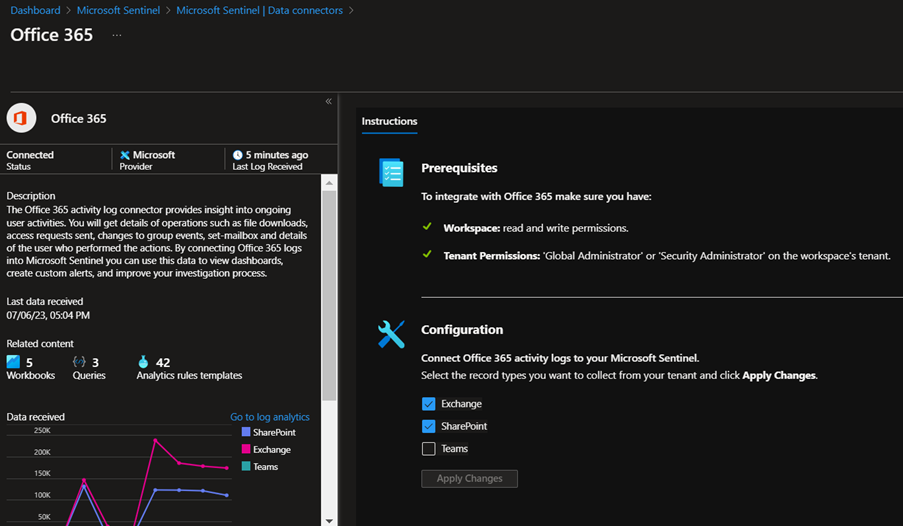This screenshot has width=903, height=526.
Task: Go to Dashboard breadcrumb
Action: (35, 10)
